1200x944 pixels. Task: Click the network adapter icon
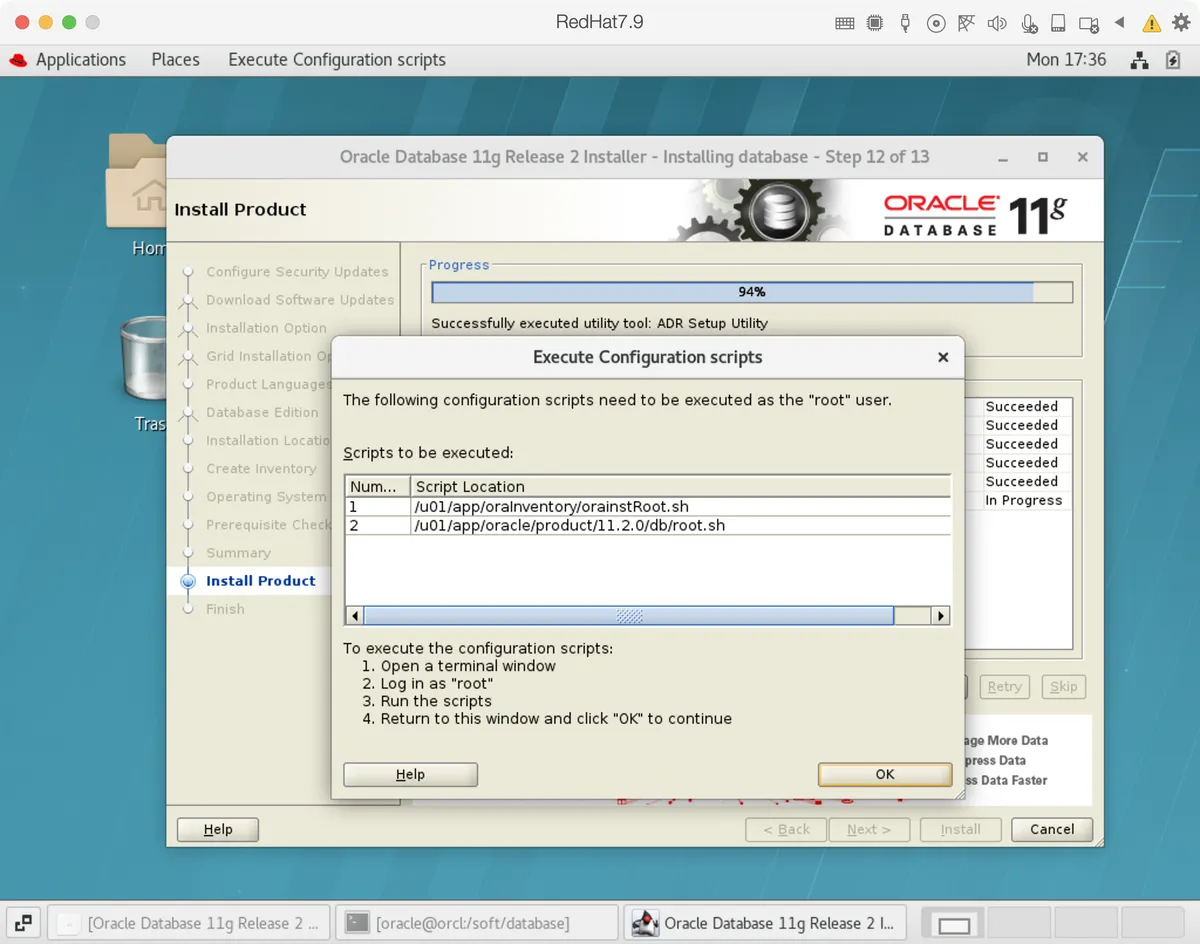click(x=967, y=22)
